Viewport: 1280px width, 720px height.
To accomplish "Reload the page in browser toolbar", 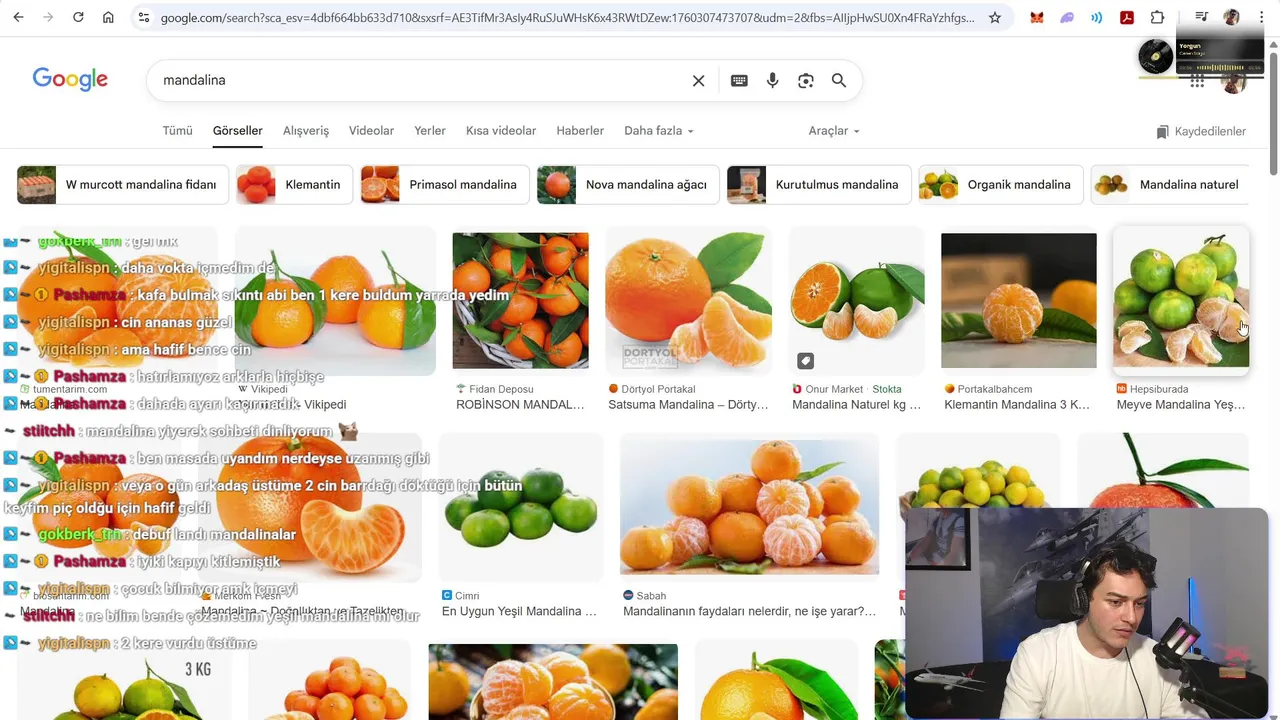I will tap(78, 17).
